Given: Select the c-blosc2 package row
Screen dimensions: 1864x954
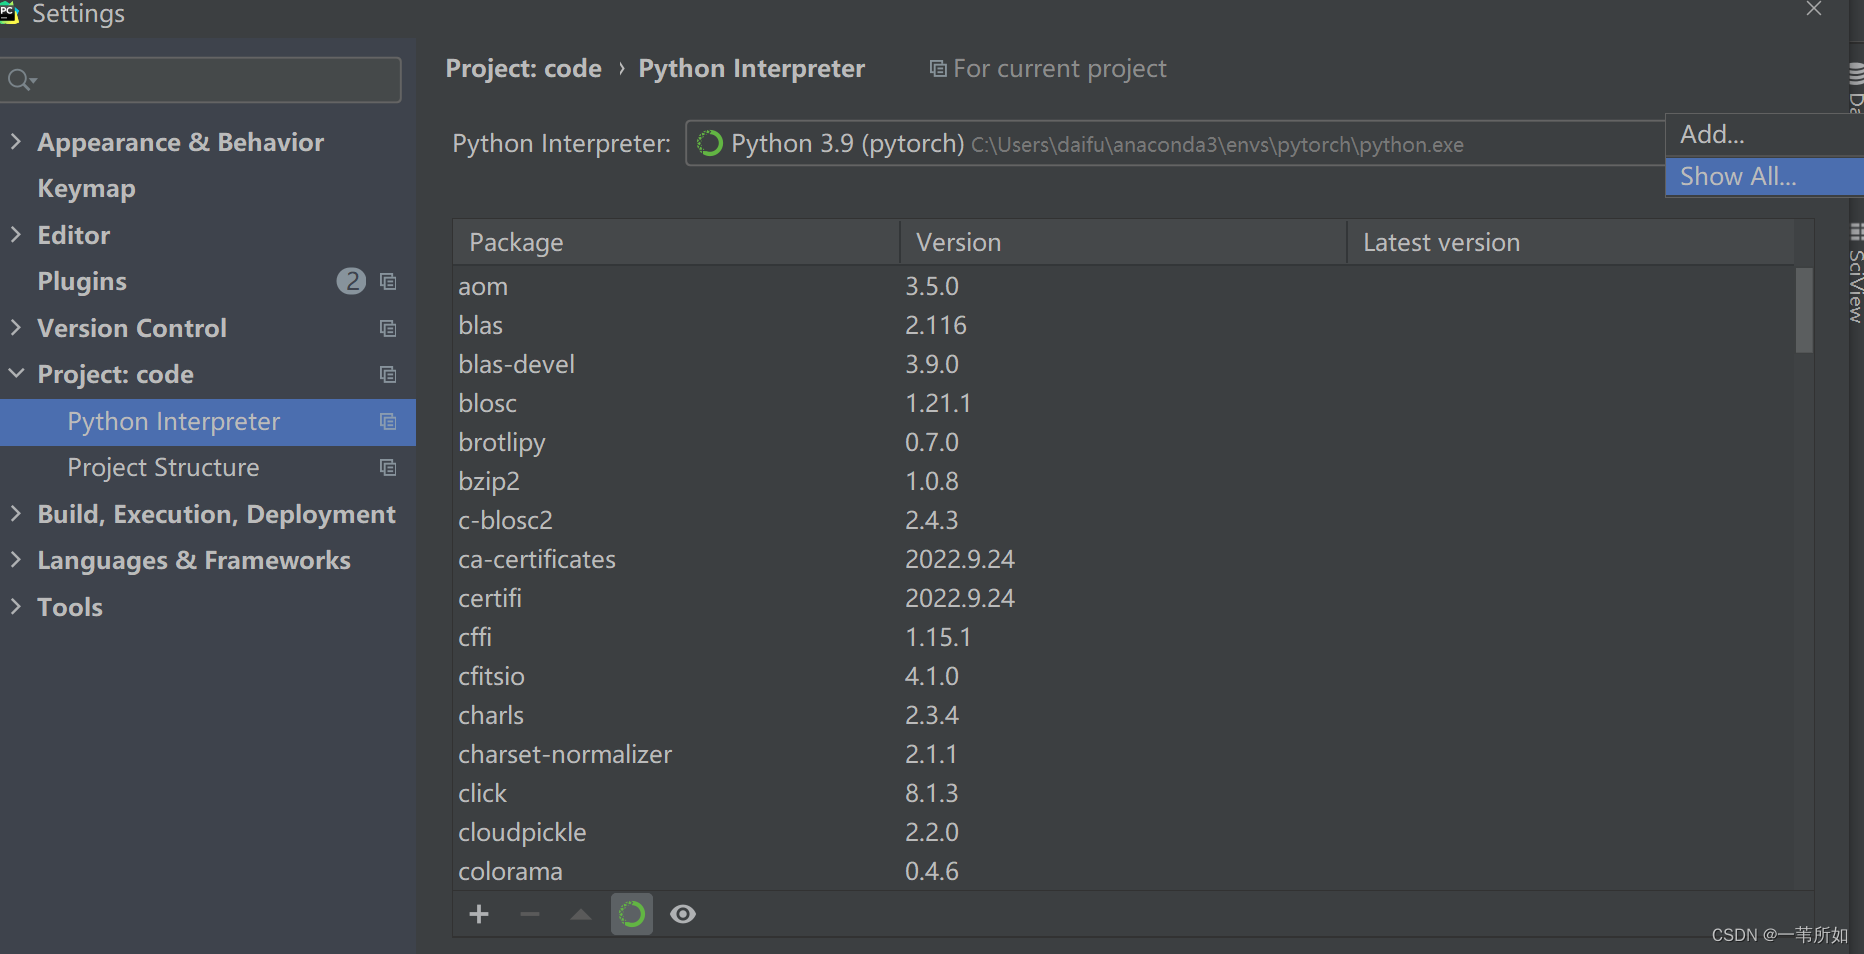Looking at the screenshot, I should tap(1124, 520).
